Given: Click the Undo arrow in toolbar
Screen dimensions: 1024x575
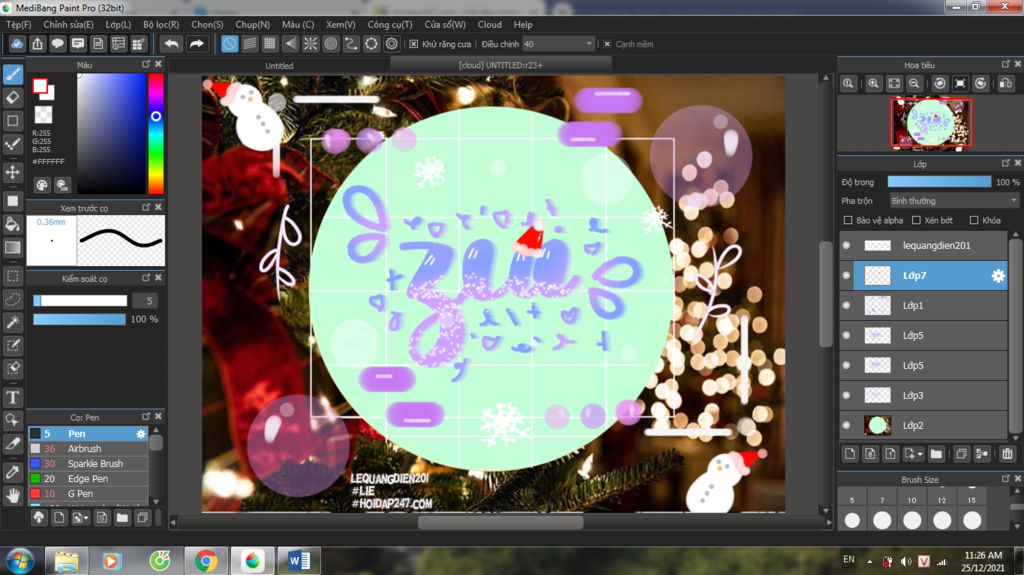Looking at the screenshot, I should (x=172, y=44).
